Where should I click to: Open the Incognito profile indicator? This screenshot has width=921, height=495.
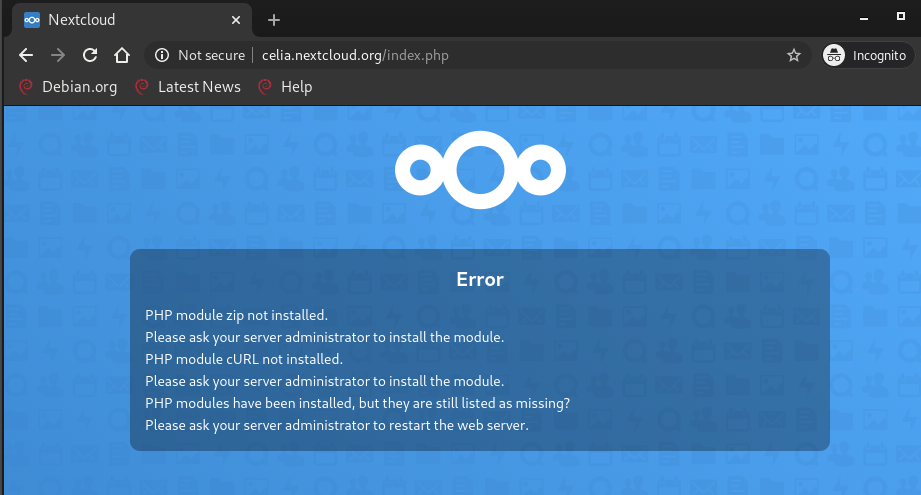[x=867, y=55]
